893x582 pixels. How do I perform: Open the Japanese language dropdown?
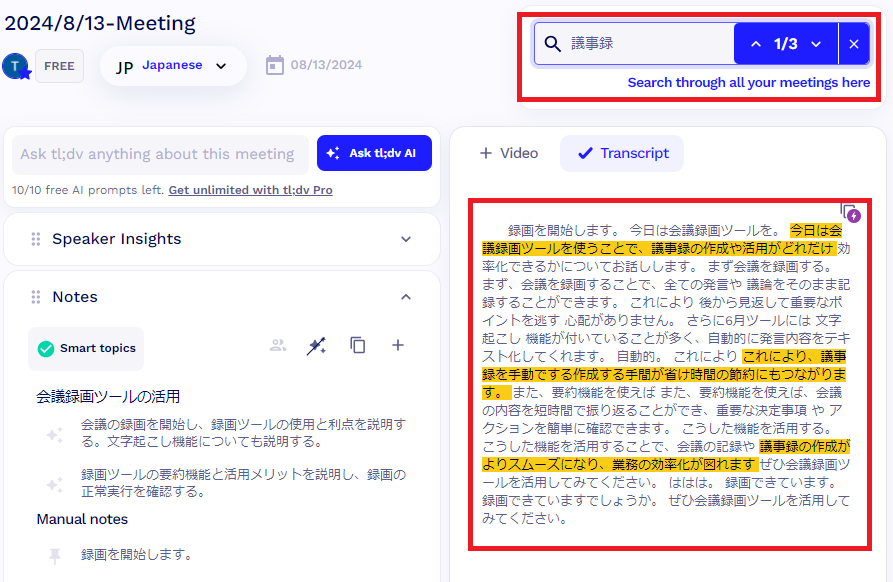[x=173, y=65]
